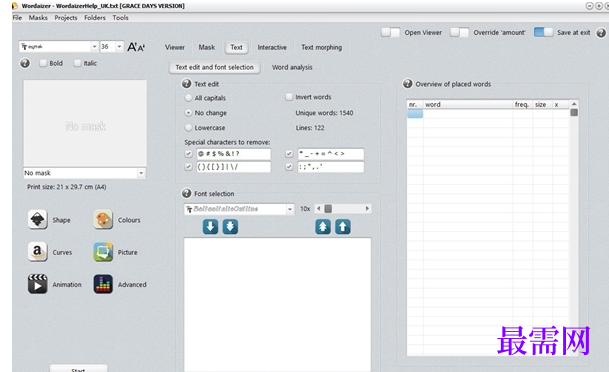Click the Start button
609x372 pixels.
(78, 369)
